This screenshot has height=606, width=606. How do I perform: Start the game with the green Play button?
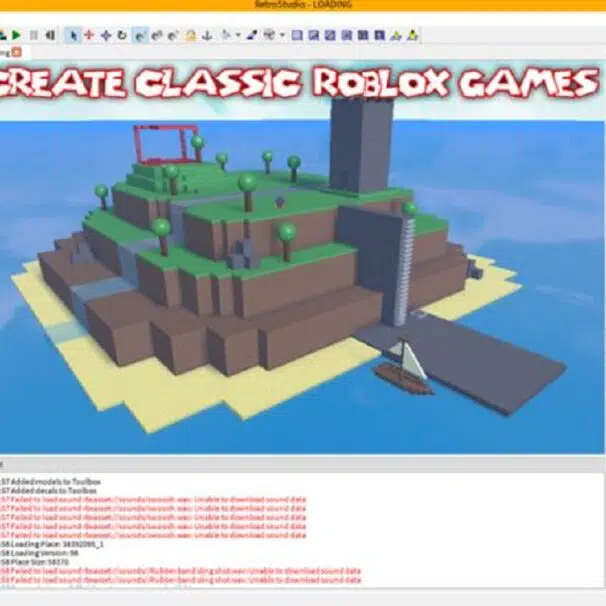click(x=16, y=35)
